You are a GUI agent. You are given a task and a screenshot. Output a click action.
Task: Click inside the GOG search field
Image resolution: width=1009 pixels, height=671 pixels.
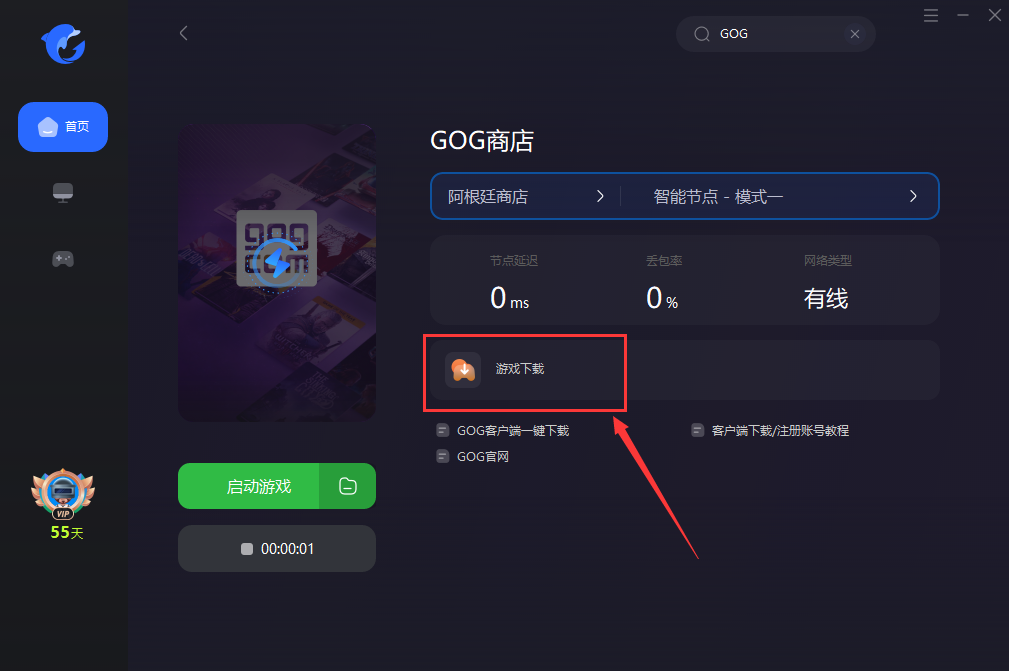click(775, 34)
